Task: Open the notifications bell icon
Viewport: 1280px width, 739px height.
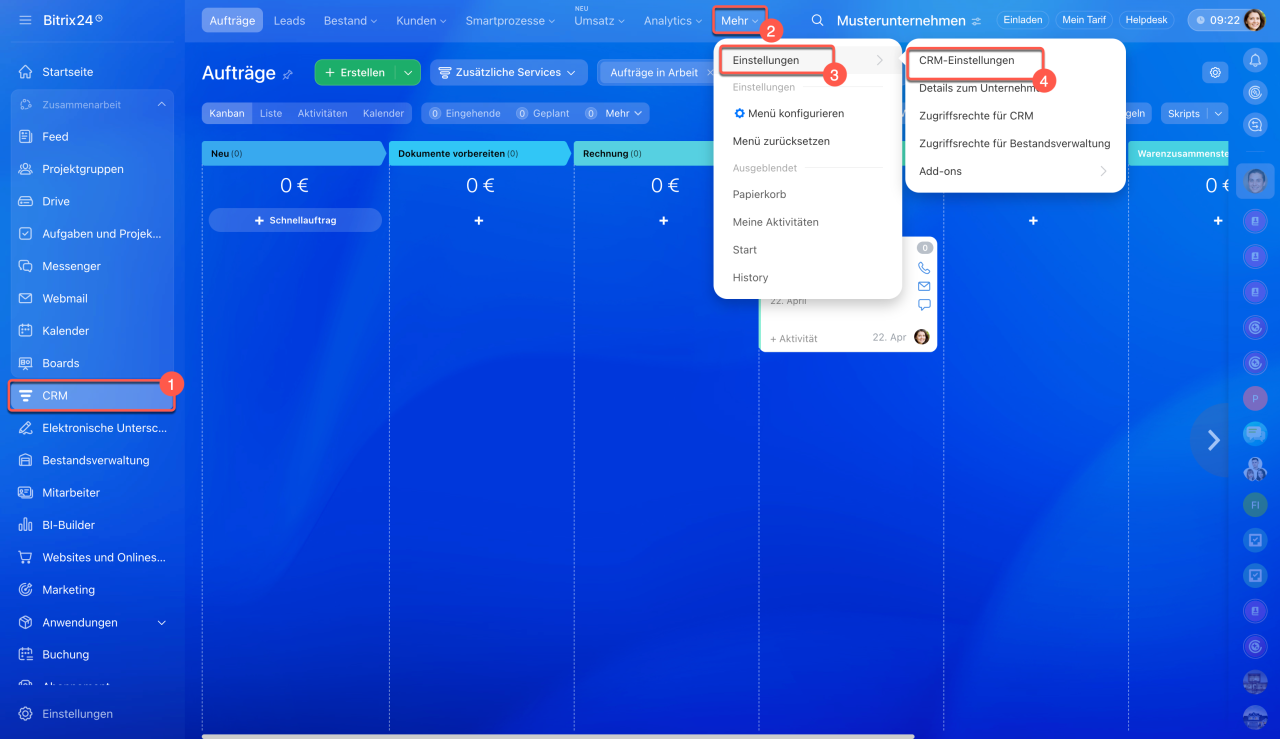Action: (x=1255, y=61)
